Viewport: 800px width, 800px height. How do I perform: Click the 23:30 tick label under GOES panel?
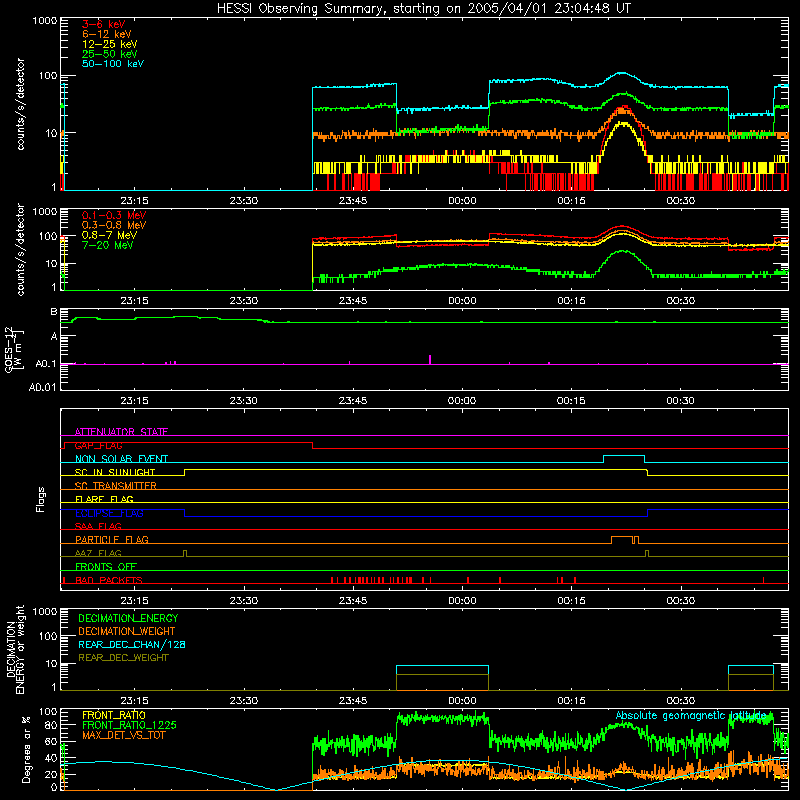point(244,401)
